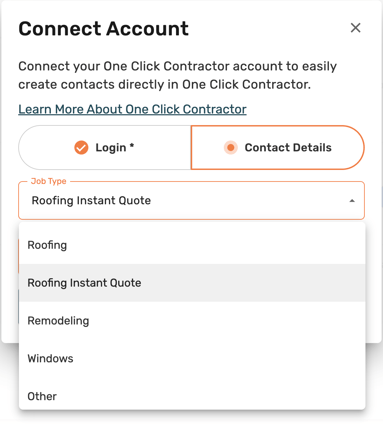The image size is (383, 424).
Task: Pick Windows from the dropdown options
Action: point(192,358)
